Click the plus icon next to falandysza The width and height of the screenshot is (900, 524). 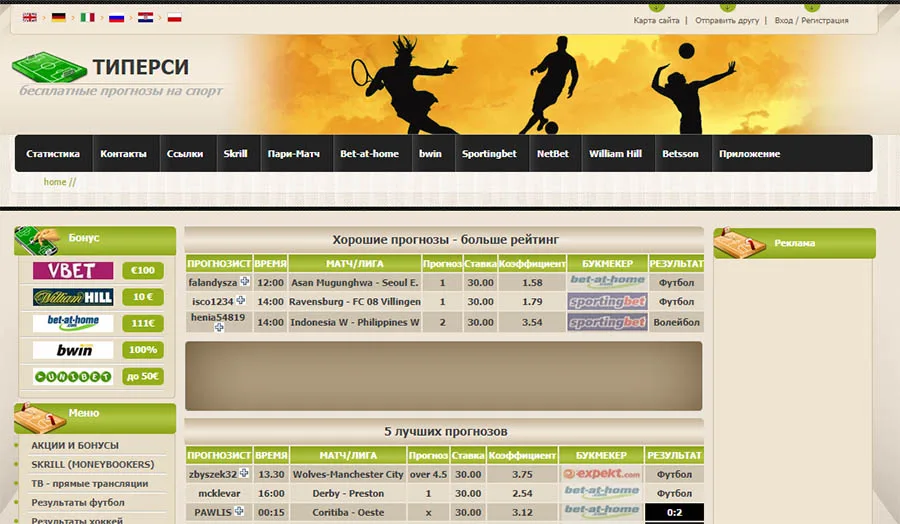pos(245,281)
